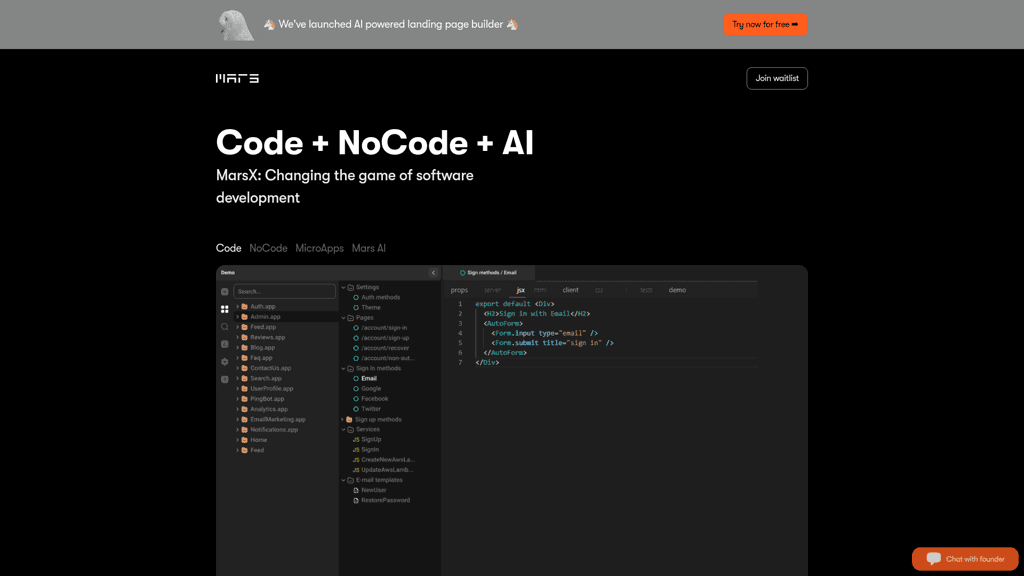
Task: Open the Chat with founder widget
Action: coord(965,559)
